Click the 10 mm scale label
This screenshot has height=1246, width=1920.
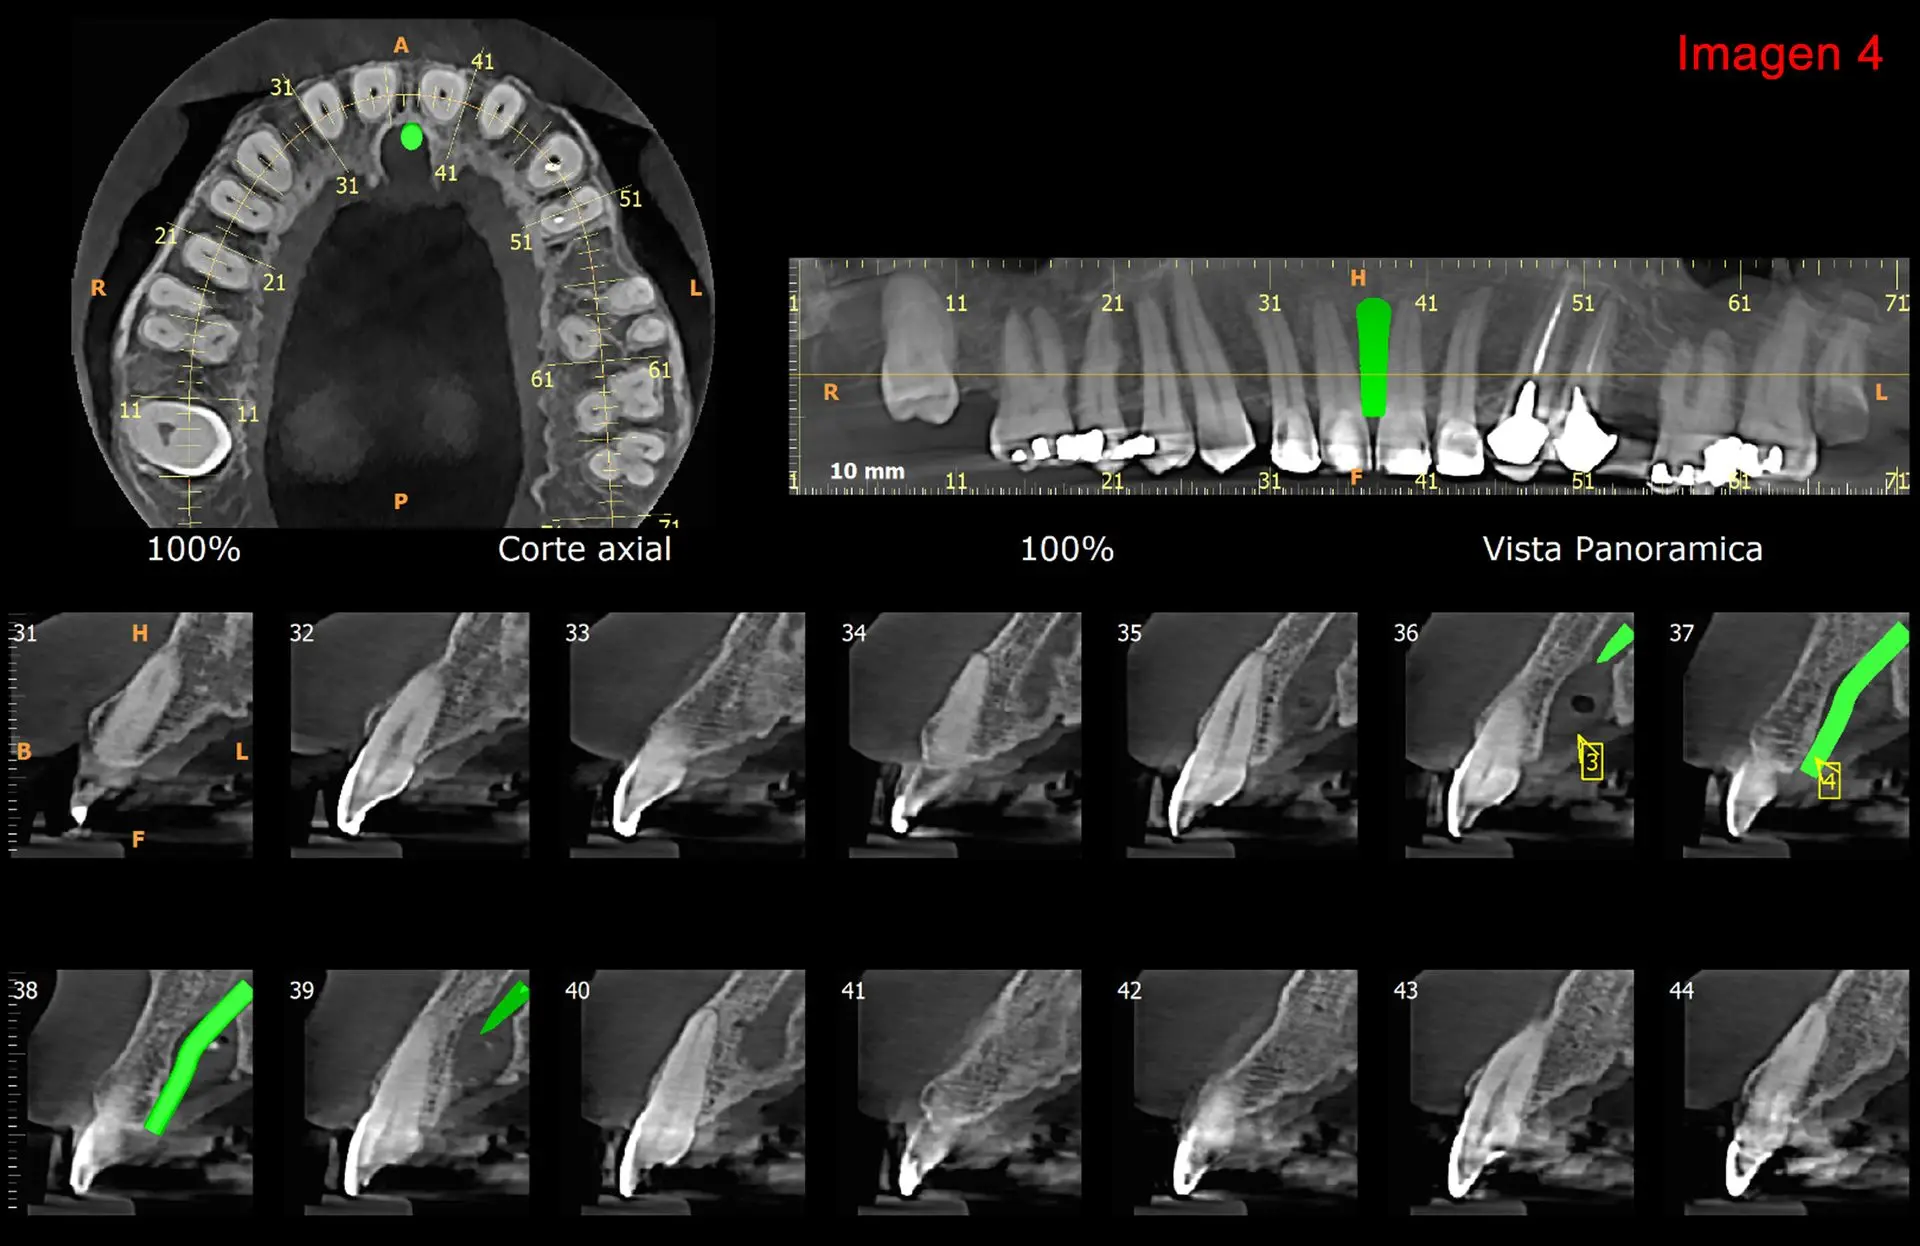pyautogui.click(x=867, y=471)
